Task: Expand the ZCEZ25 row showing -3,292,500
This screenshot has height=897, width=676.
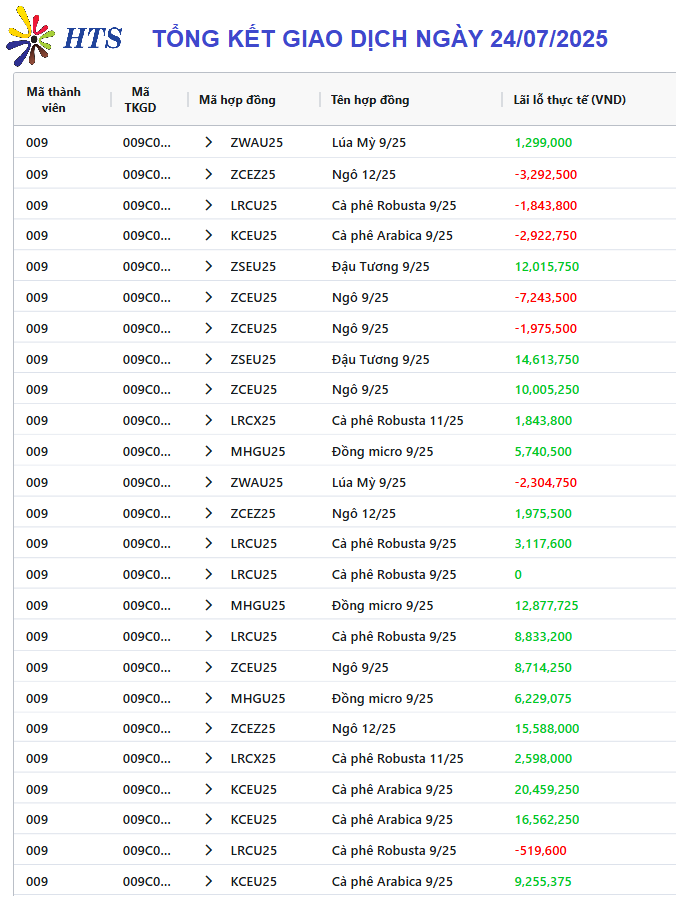Action: [x=209, y=174]
